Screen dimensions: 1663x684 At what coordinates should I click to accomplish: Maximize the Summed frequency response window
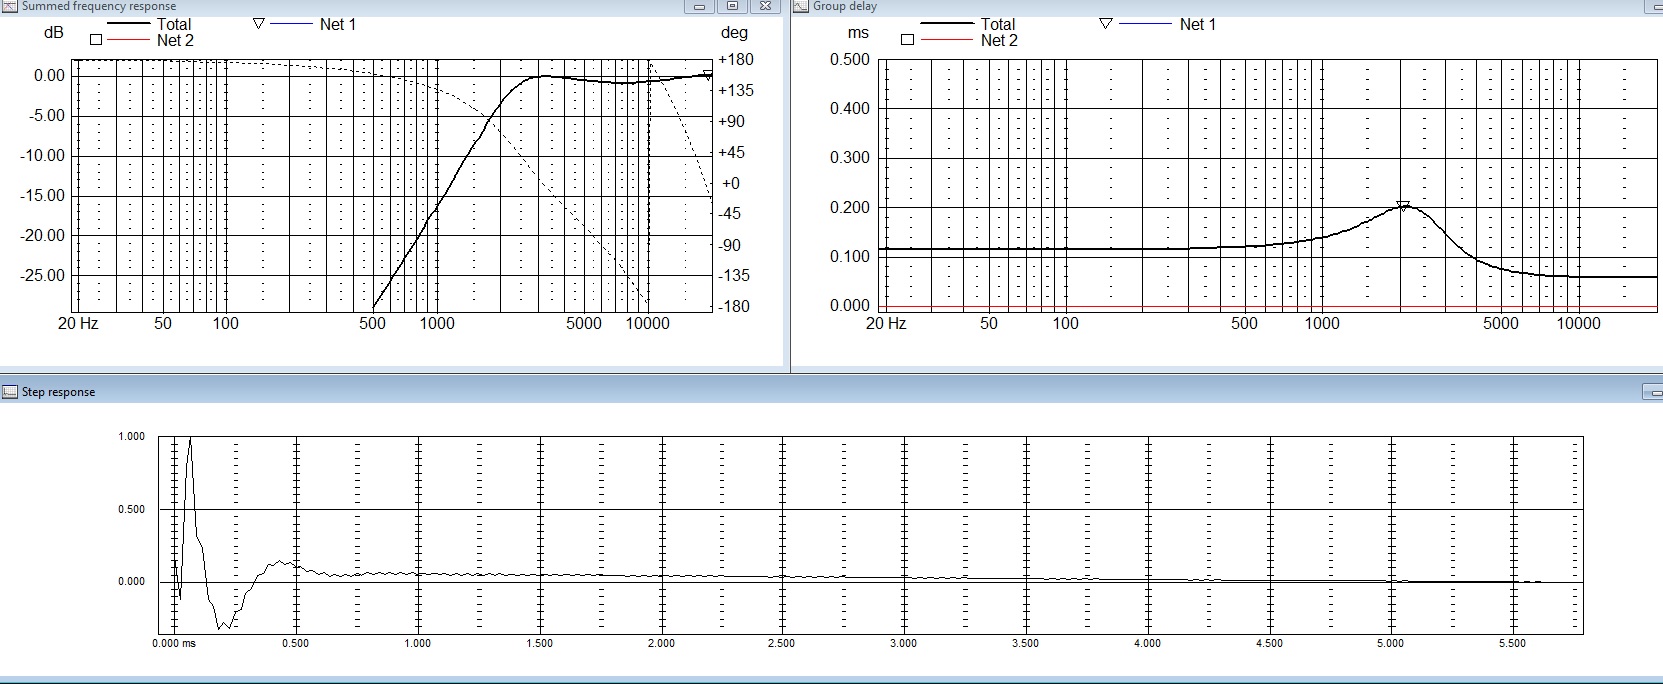(x=732, y=6)
